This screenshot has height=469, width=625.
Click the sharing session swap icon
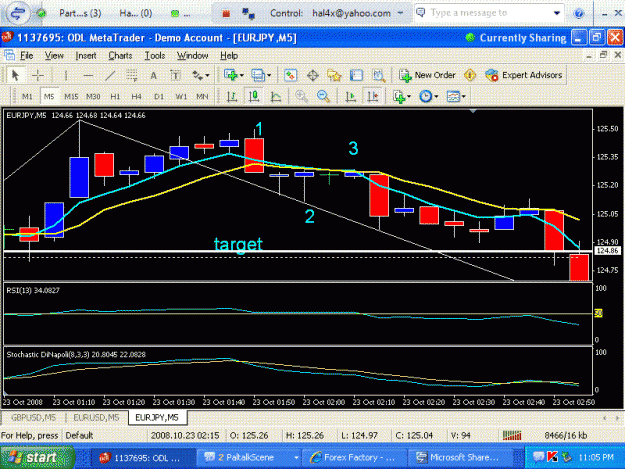click(17, 13)
